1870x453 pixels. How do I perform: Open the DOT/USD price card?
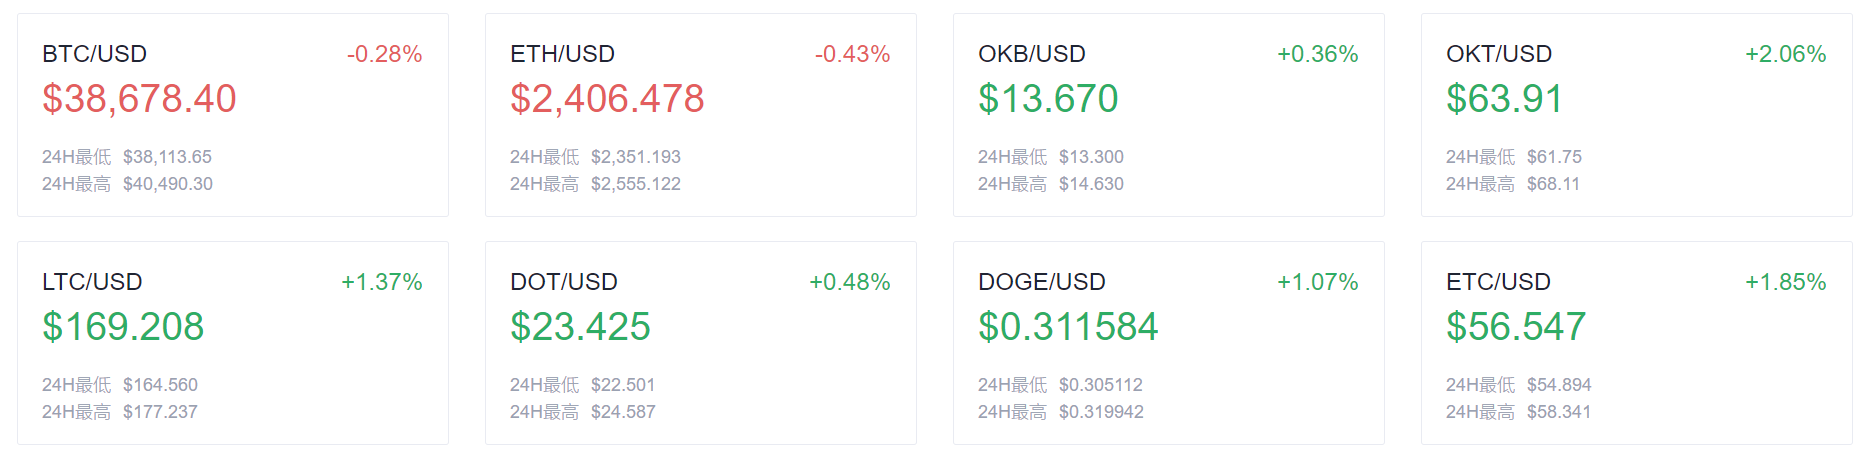click(x=701, y=343)
